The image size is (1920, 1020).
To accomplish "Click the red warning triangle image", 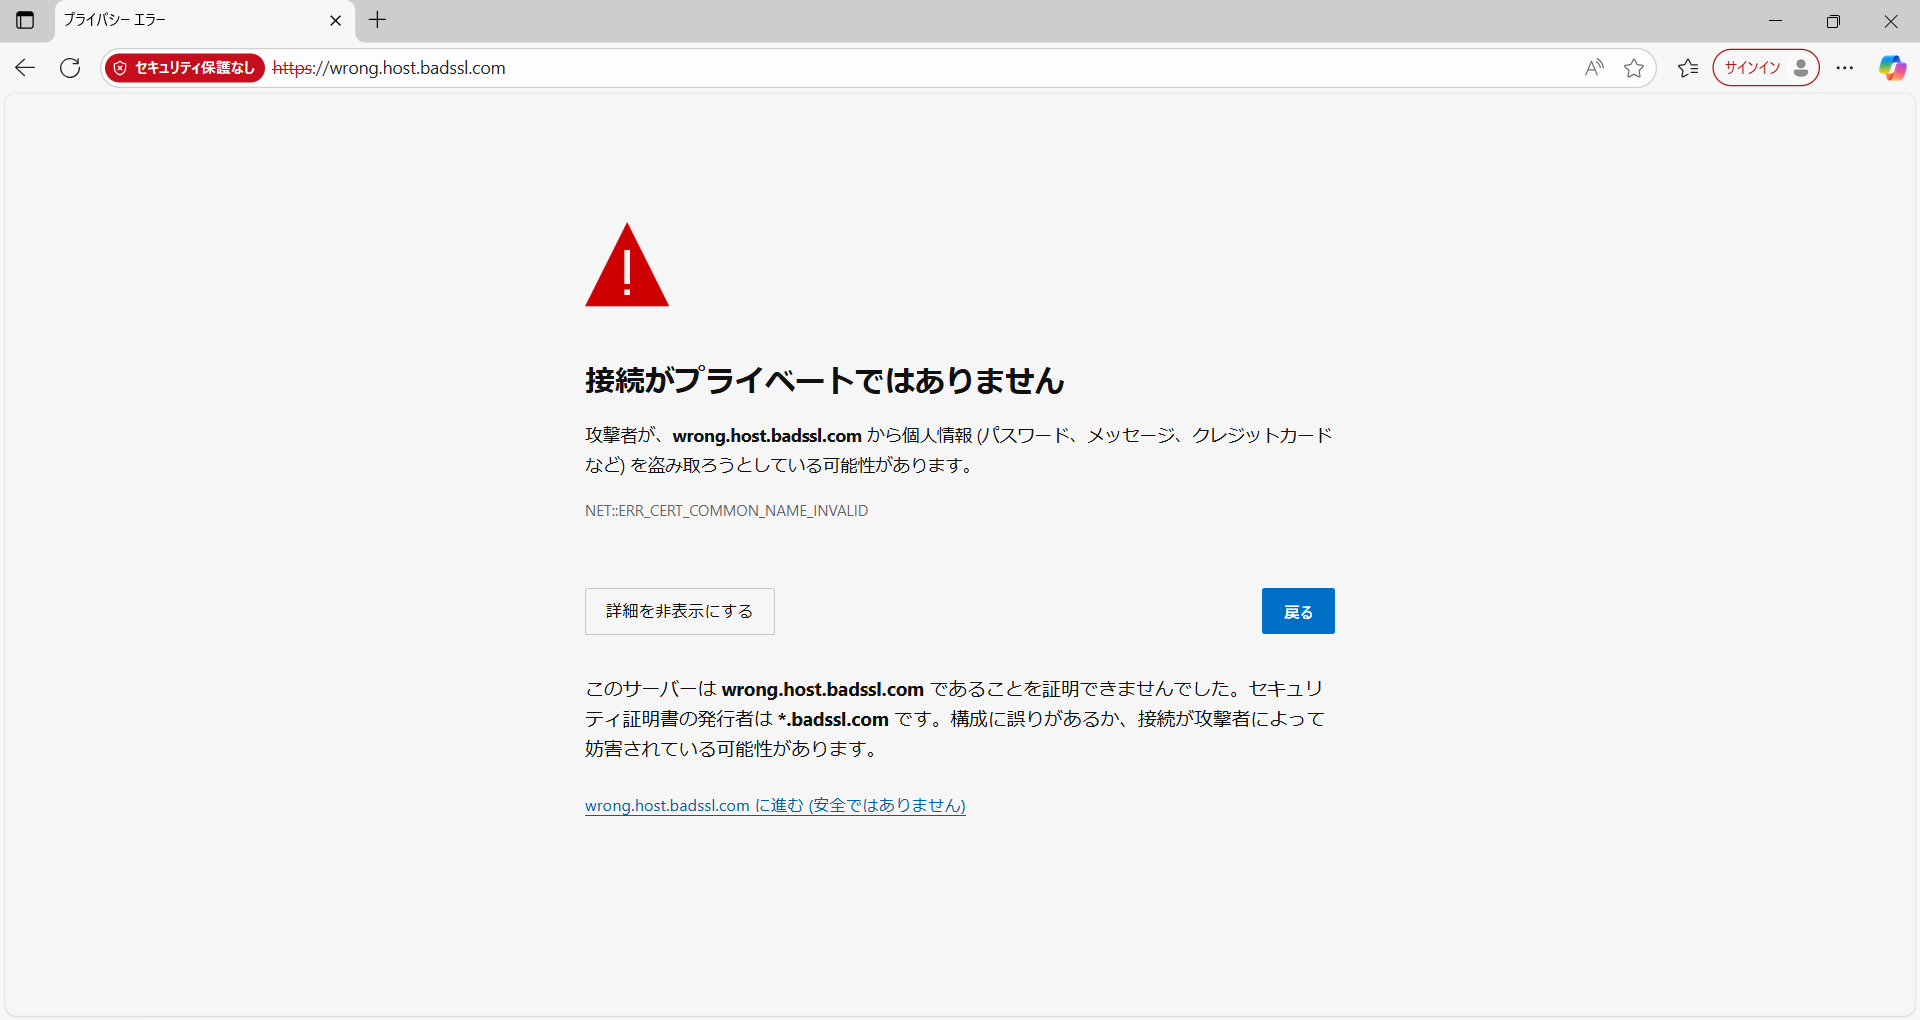I will 627,267.
